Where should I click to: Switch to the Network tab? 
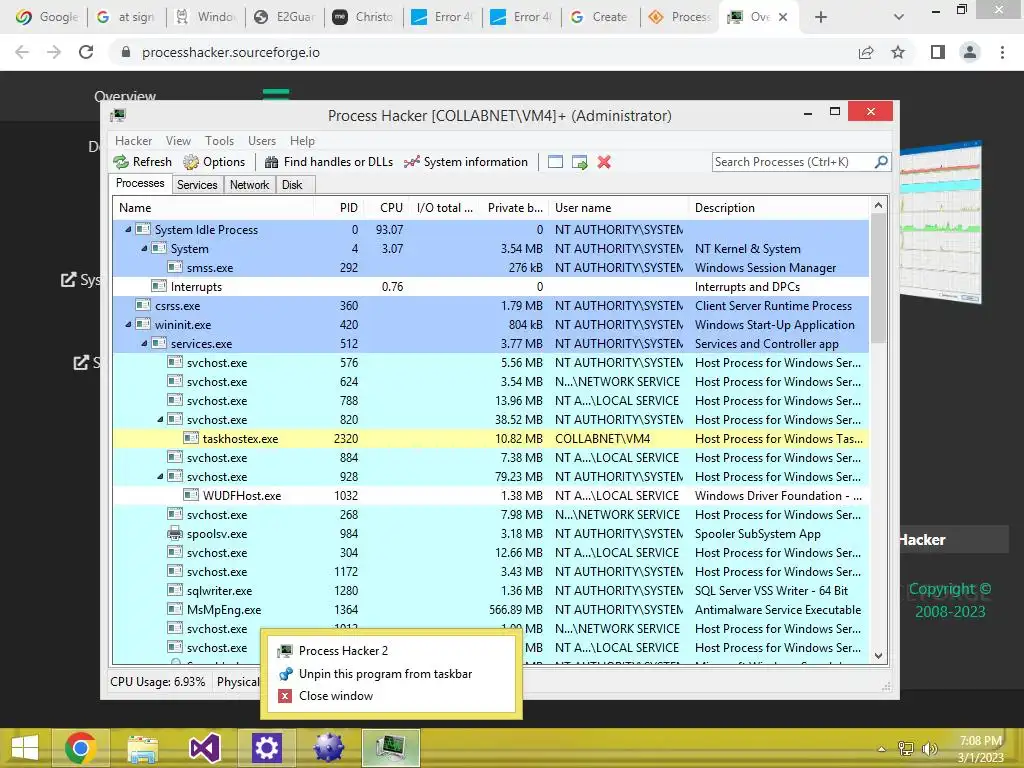[249, 185]
